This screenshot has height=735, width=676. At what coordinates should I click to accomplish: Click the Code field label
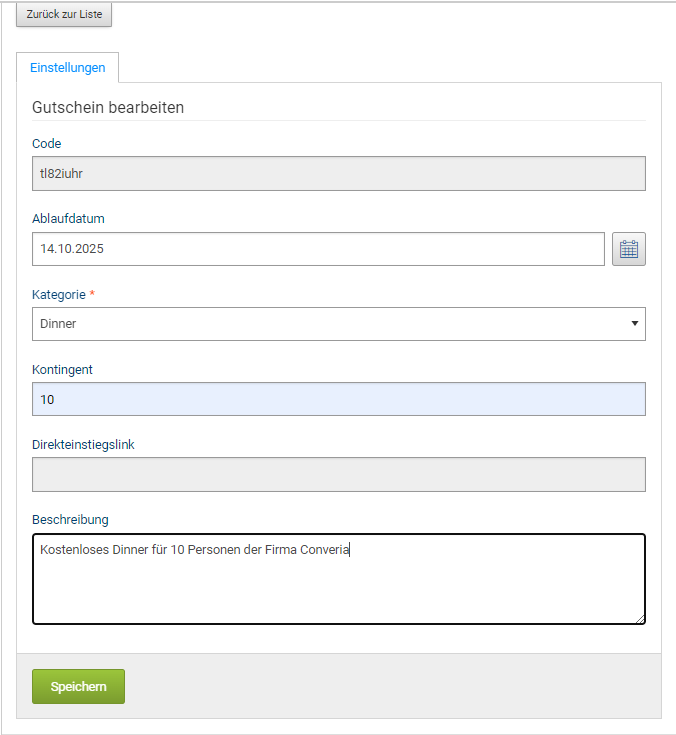coord(47,144)
